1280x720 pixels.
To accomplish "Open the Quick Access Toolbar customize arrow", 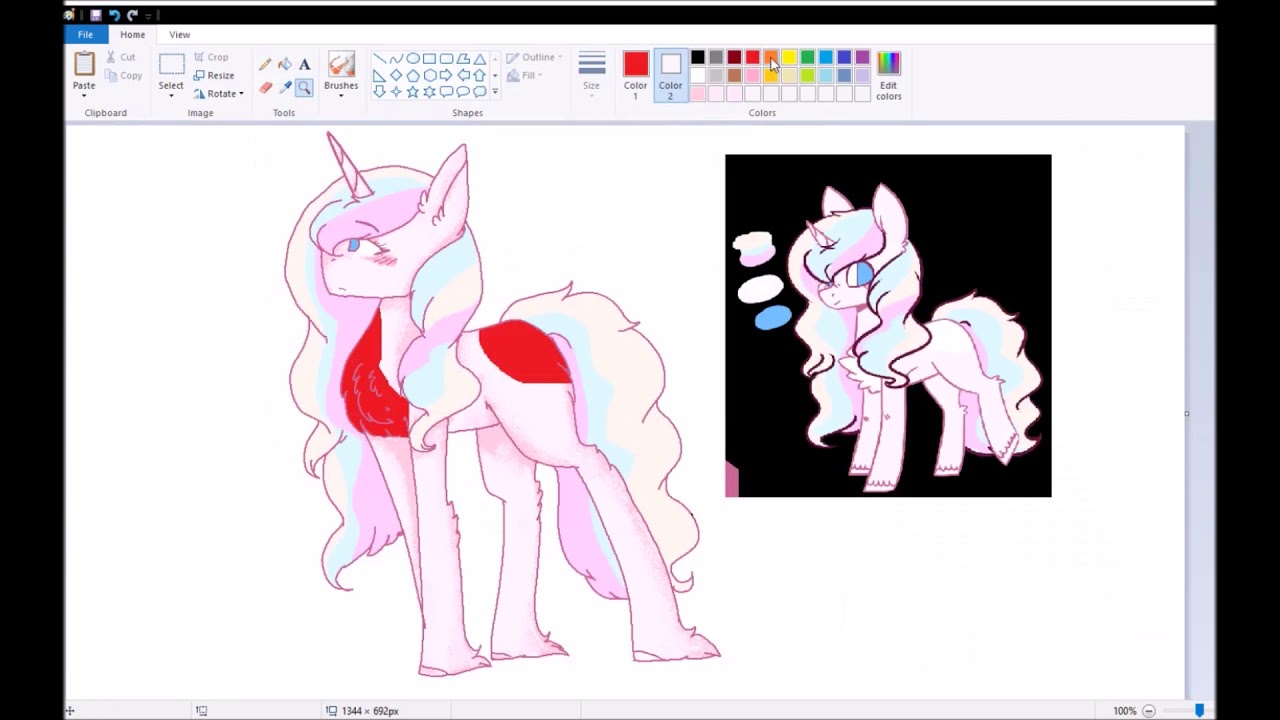I will click(149, 15).
